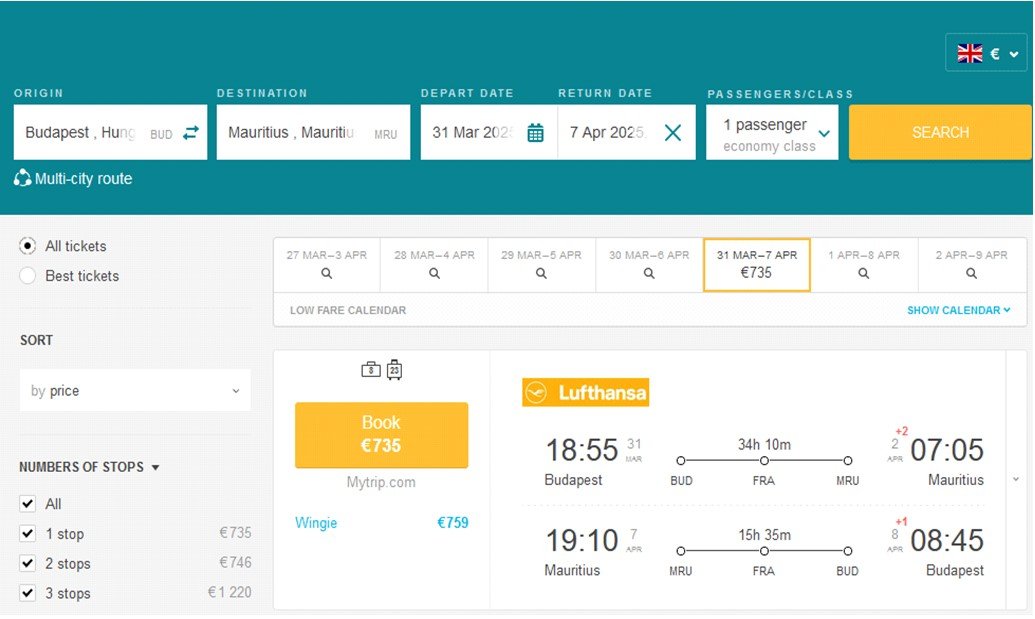Open the depart date calendar icon
Screen dimensions: 1035x619
(x=535, y=133)
